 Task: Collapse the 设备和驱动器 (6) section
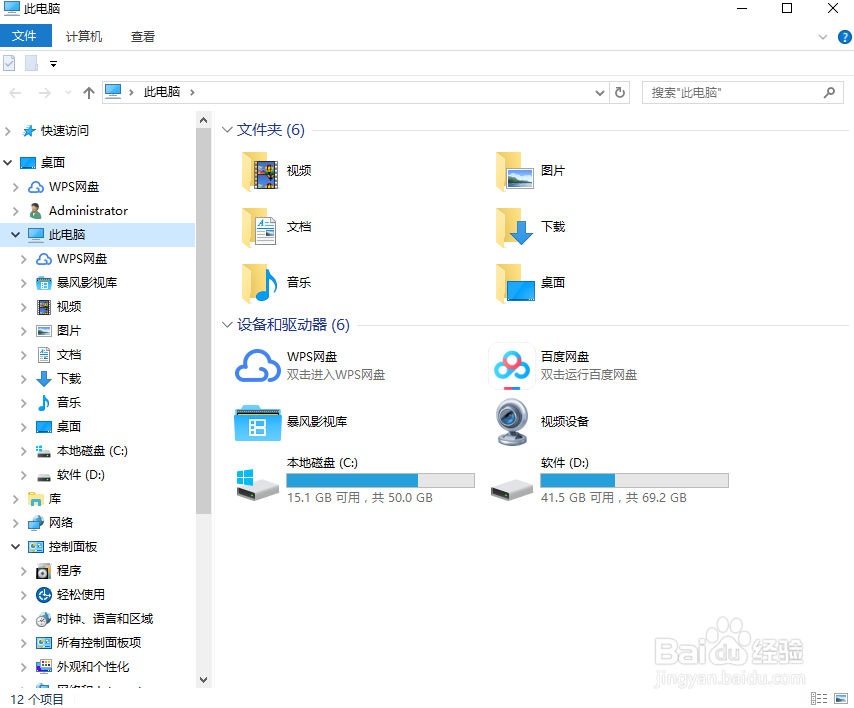(228, 324)
